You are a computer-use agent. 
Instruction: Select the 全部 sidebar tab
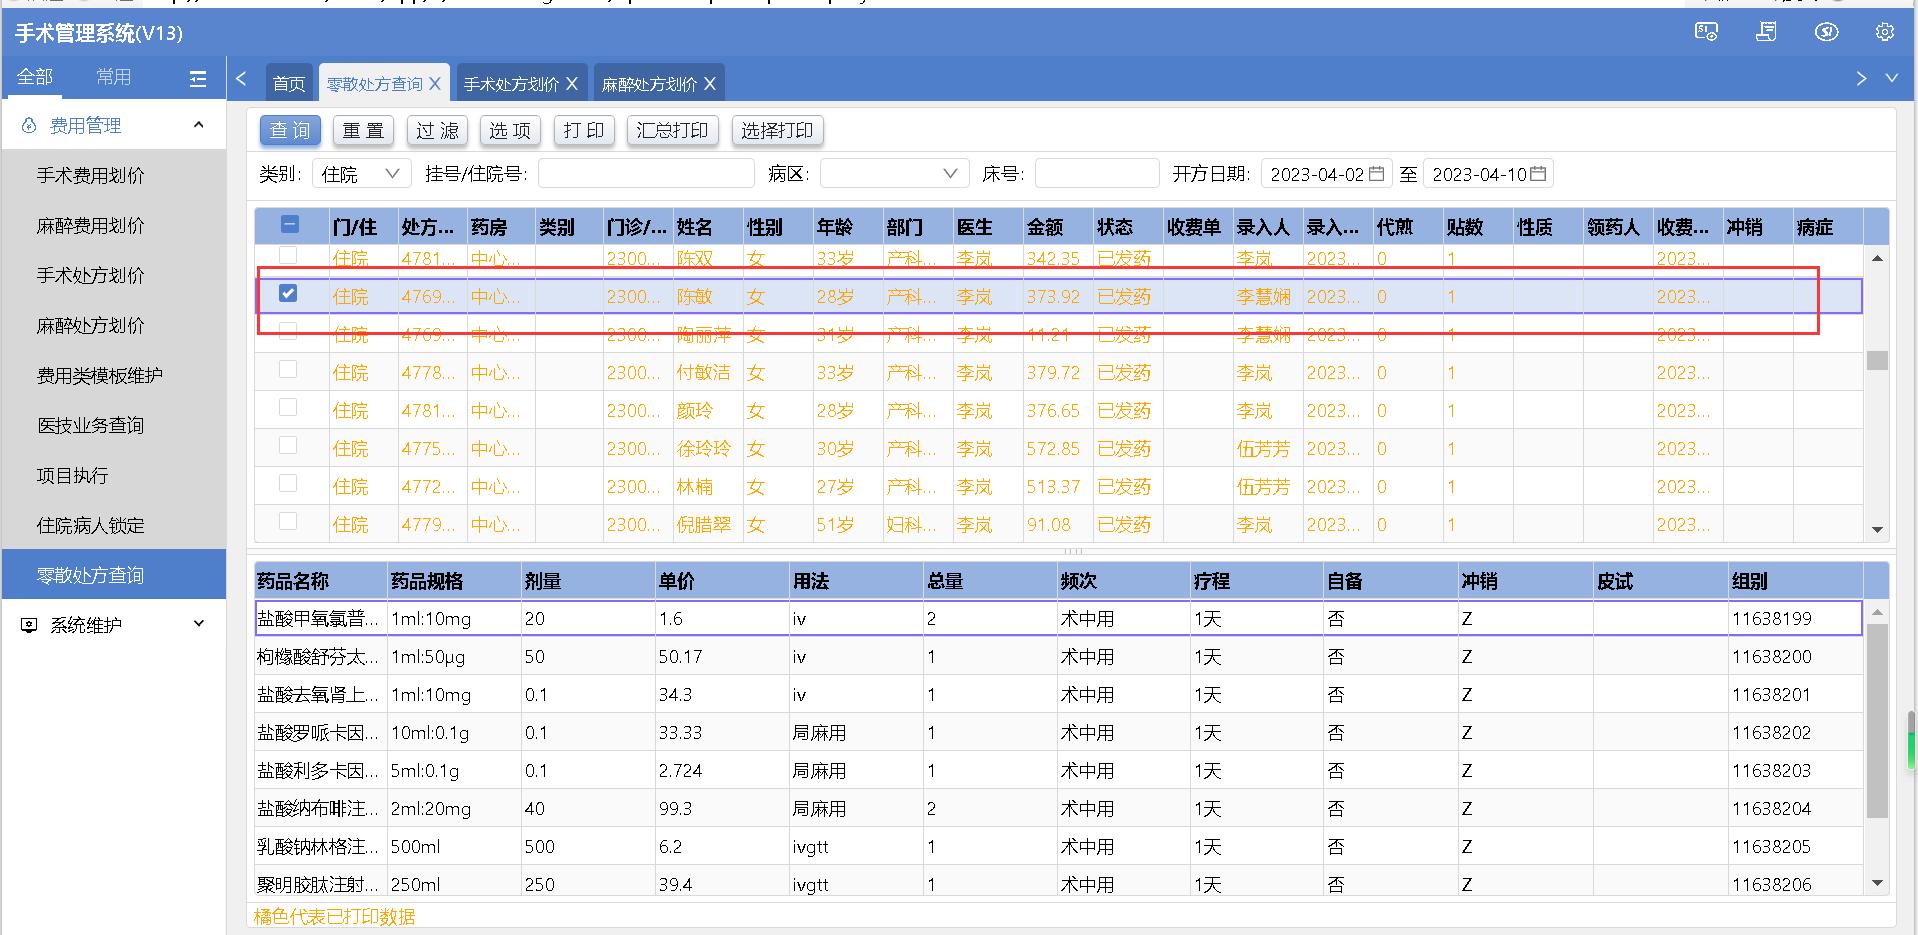pos(35,77)
